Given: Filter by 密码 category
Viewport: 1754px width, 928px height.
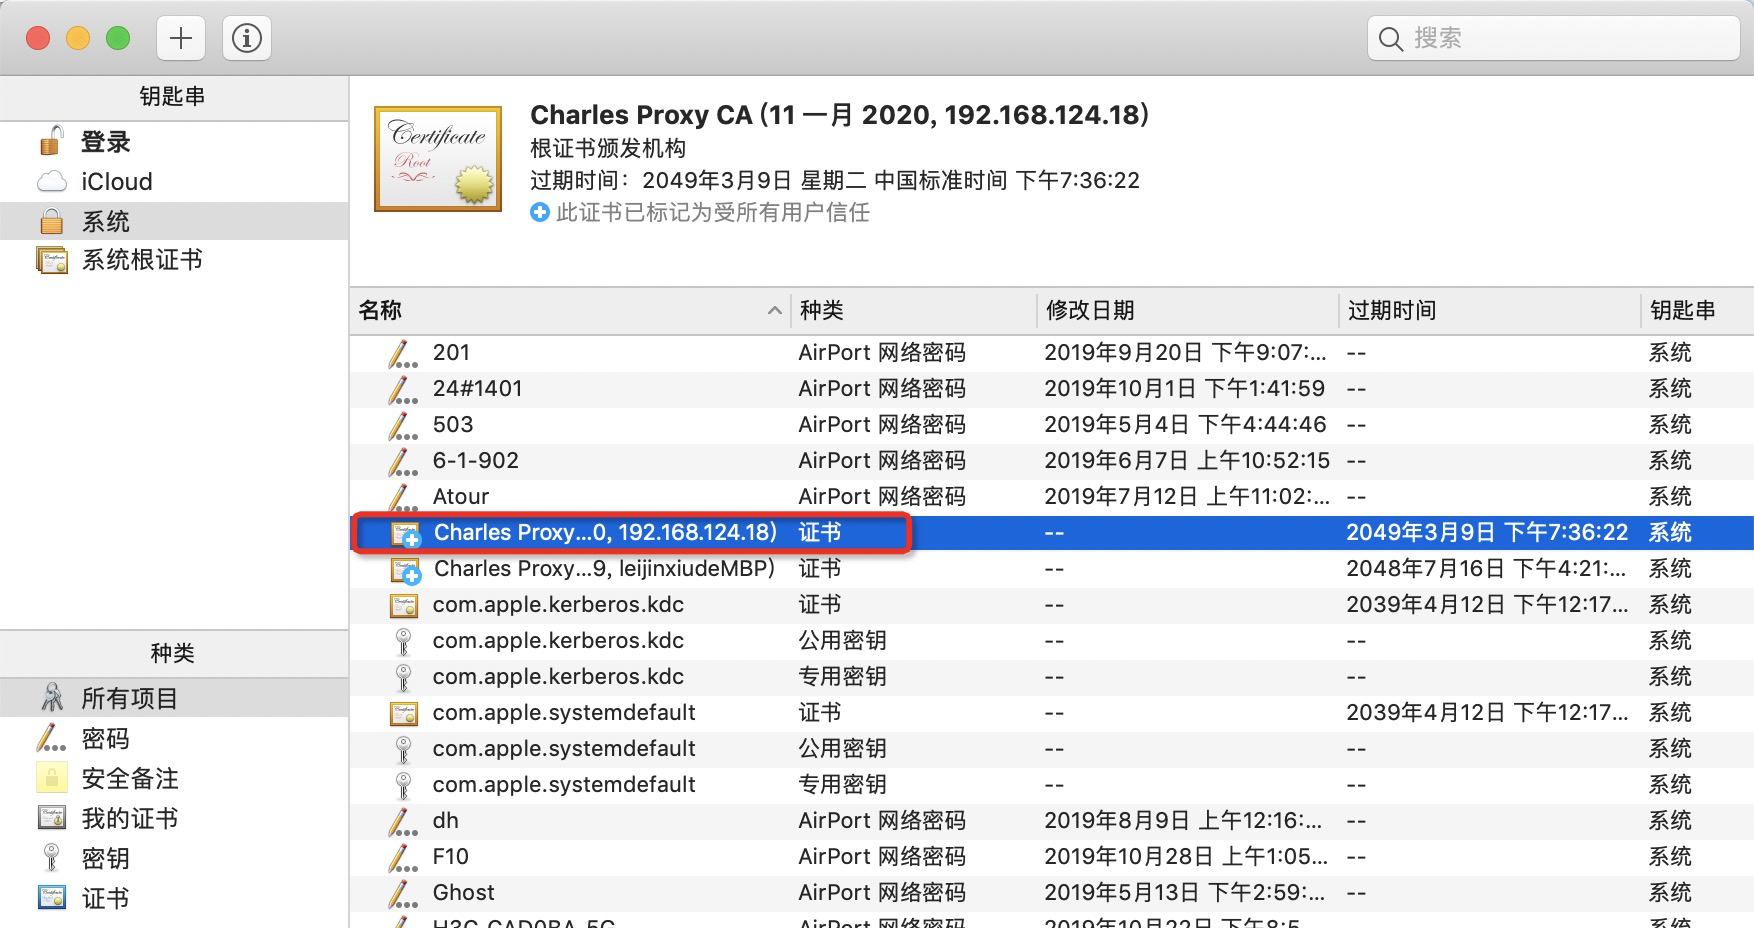Looking at the screenshot, I should [x=174, y=739].
